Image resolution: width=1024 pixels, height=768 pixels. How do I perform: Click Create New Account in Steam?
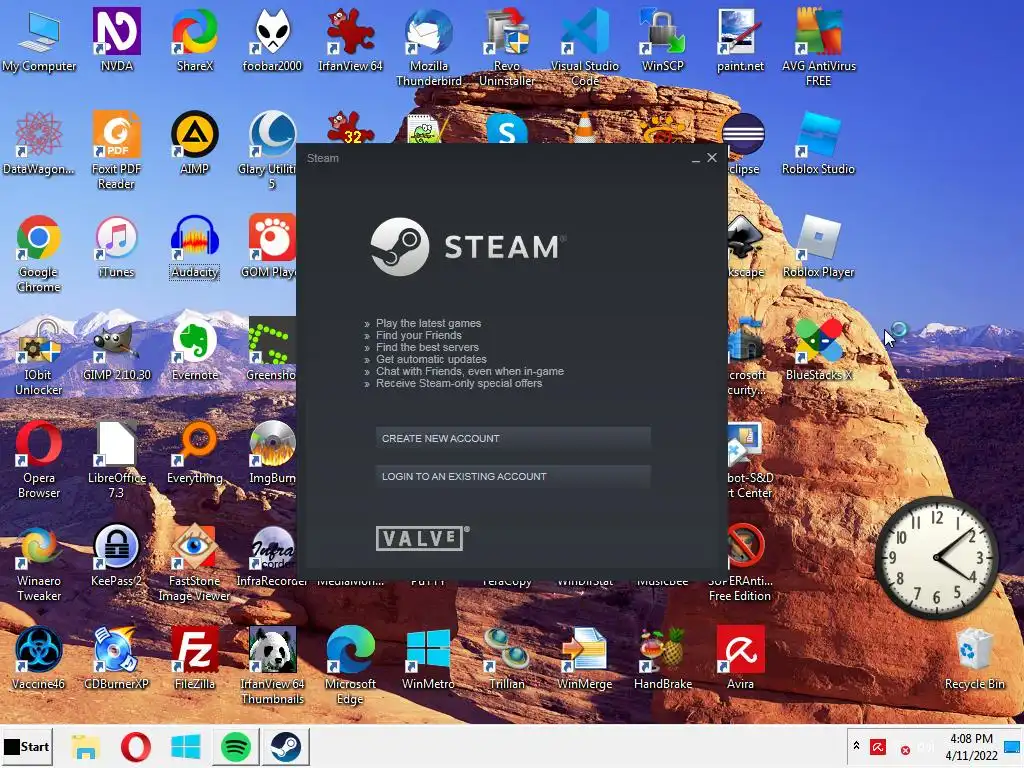[x=513, y=438]
